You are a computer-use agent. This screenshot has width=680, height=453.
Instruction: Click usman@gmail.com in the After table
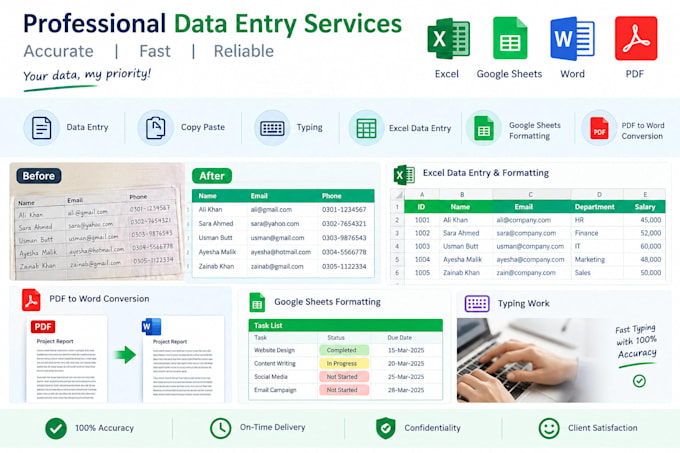click(x=278, y=238)
